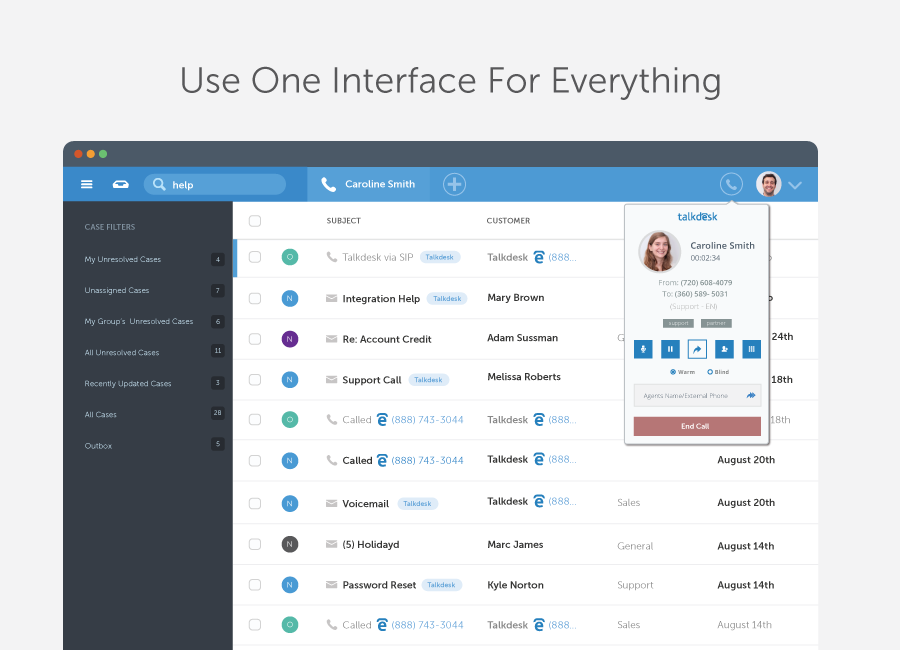900x650 pixels.
Task: Select the Blind transfer radio button
Action: [710, 372]
